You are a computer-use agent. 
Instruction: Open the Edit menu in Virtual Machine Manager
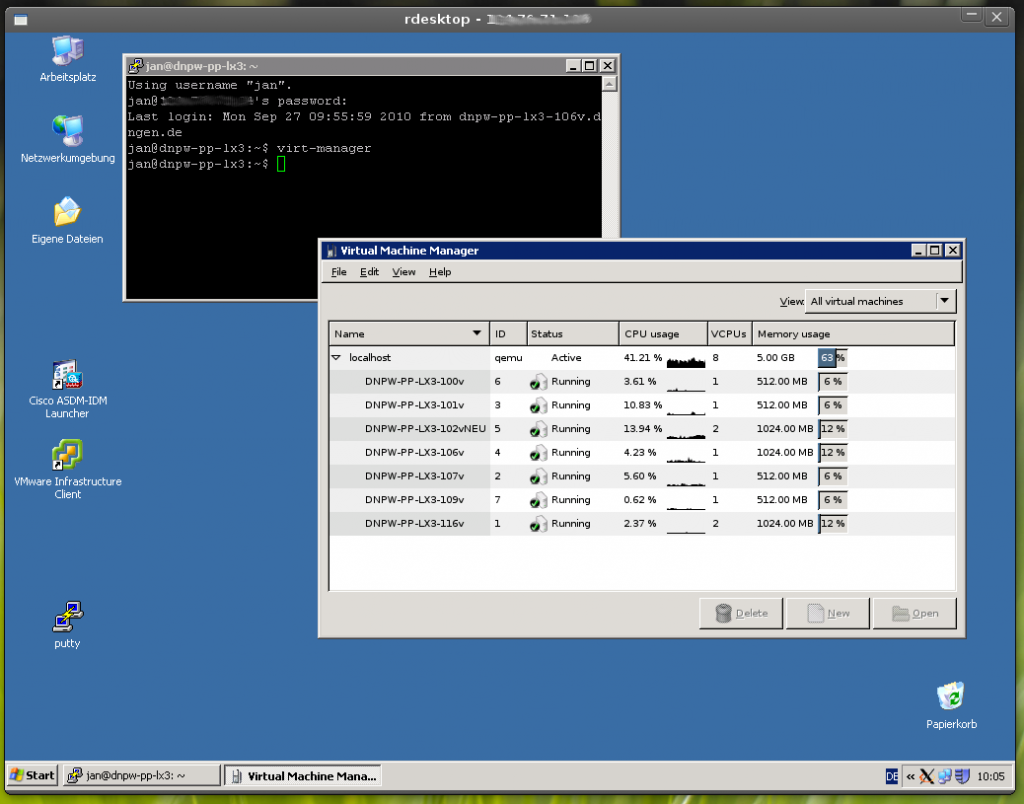(x=369, y=271)
